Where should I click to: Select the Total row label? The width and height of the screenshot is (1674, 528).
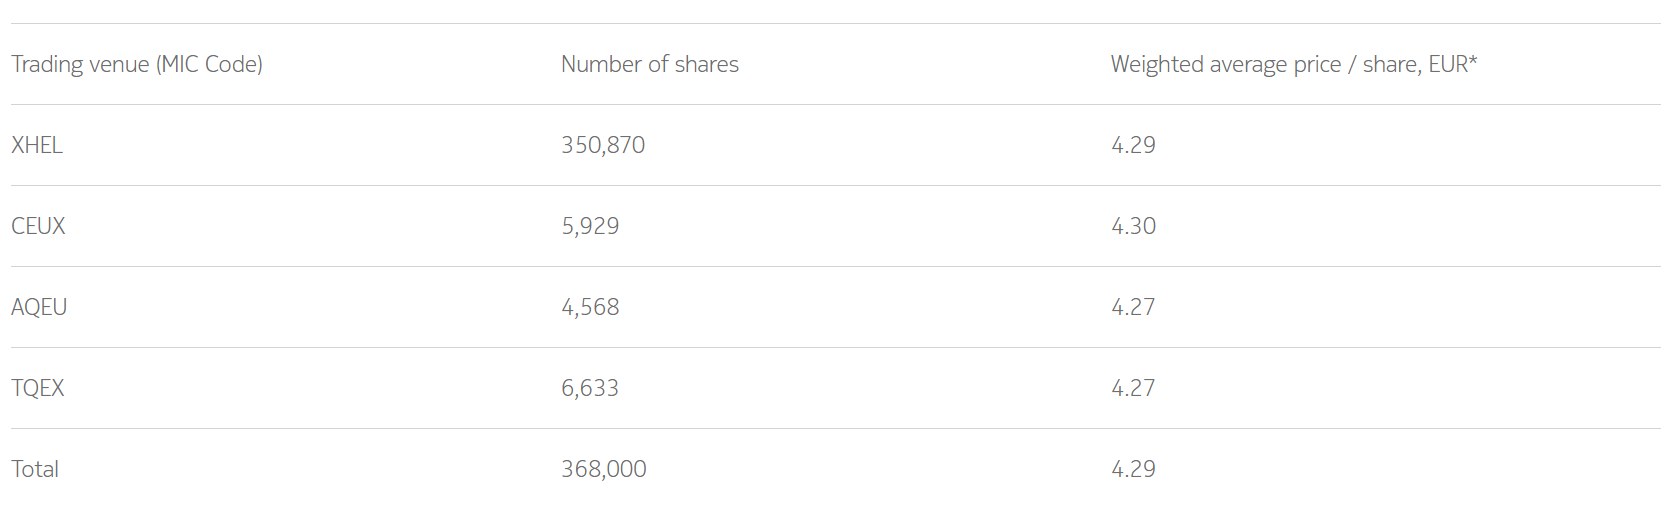pyautogui.click(x=35, y=469)
